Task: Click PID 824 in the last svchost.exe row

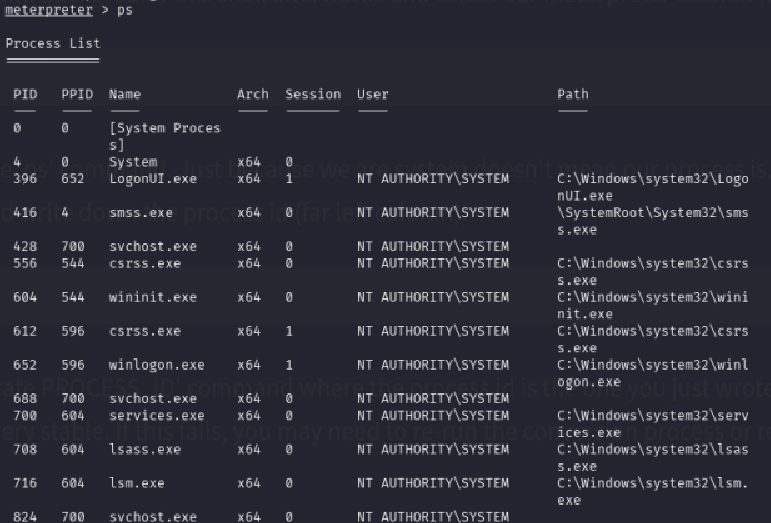Action: click(x=25, y=517)
